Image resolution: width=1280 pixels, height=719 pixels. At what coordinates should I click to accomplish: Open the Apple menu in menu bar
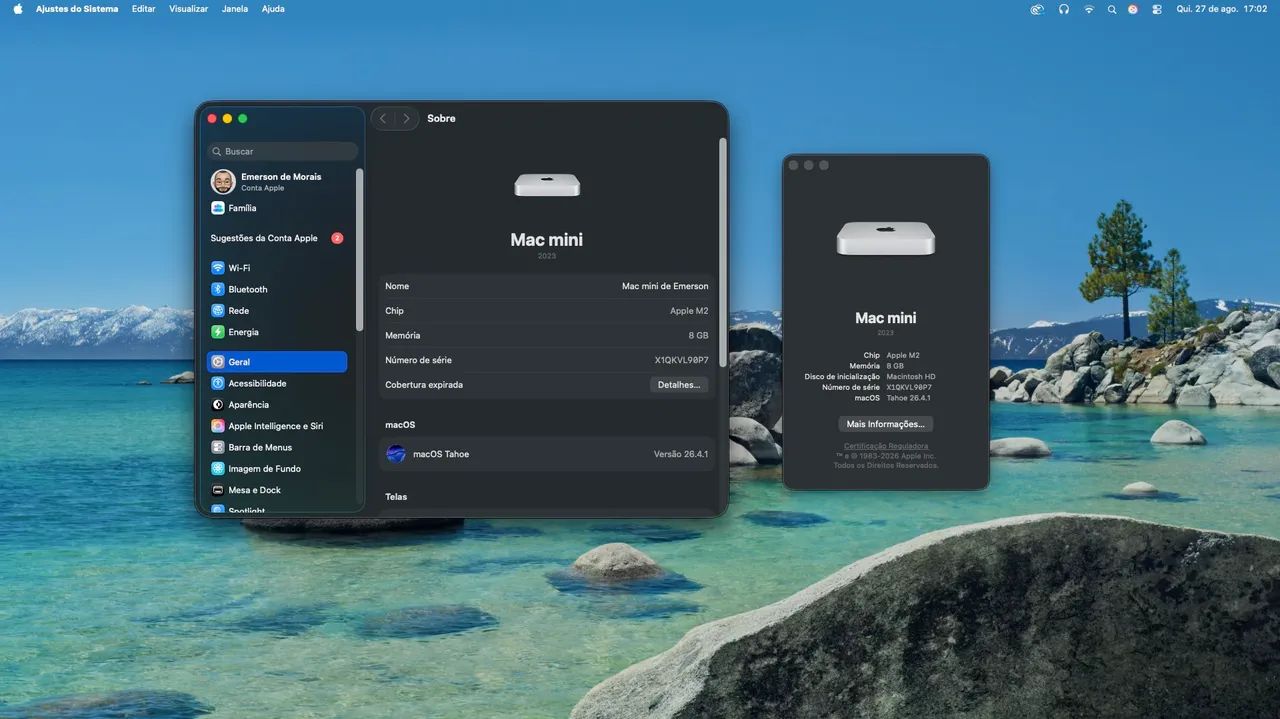[18, 9]
